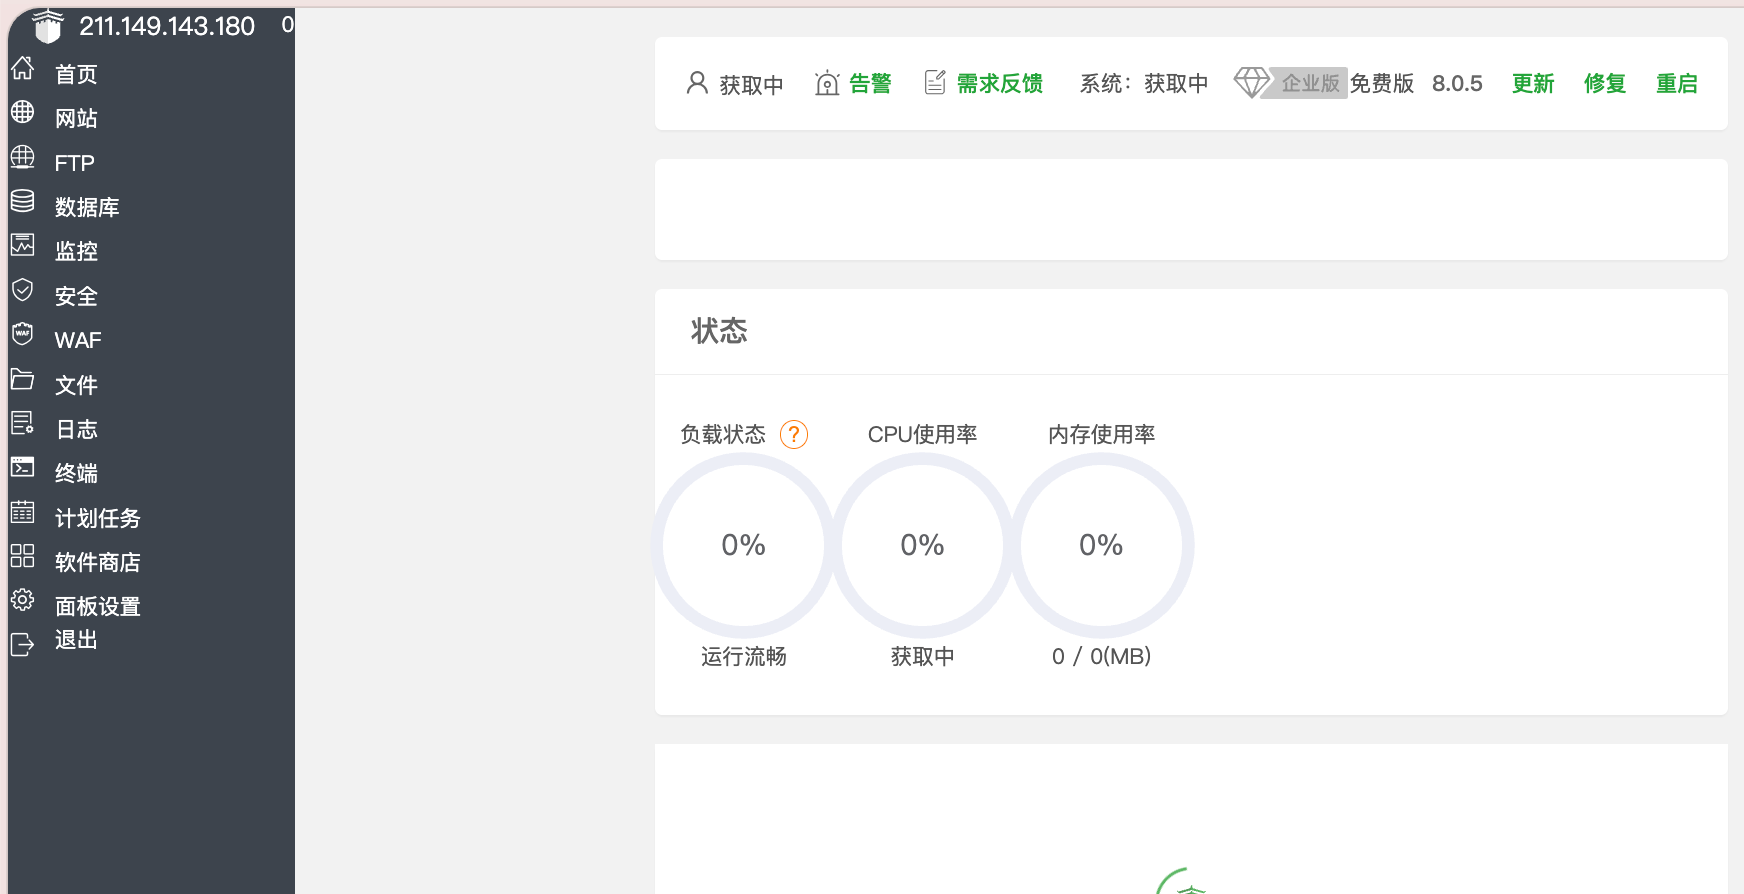Click the WAF shield icon
This screenshot has width=1744, height=894.
pos(22,334)
